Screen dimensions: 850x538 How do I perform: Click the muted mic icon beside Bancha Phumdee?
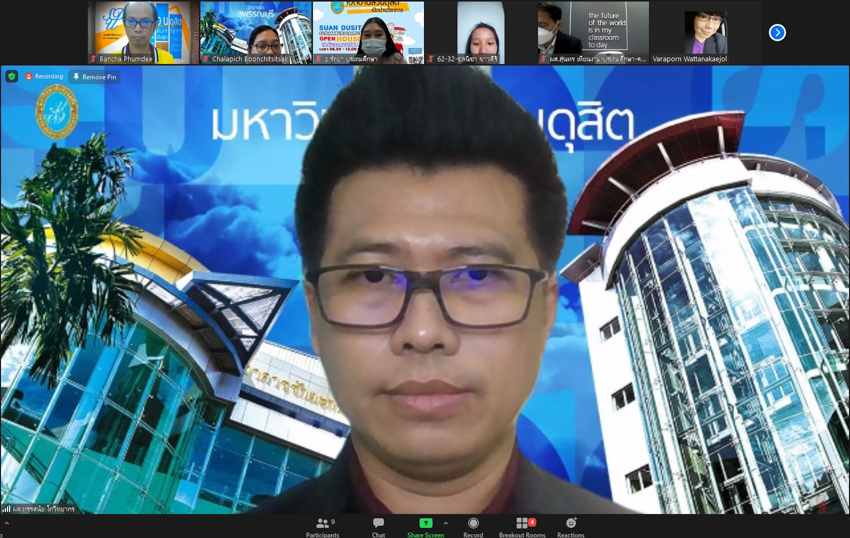click(94, 59)
